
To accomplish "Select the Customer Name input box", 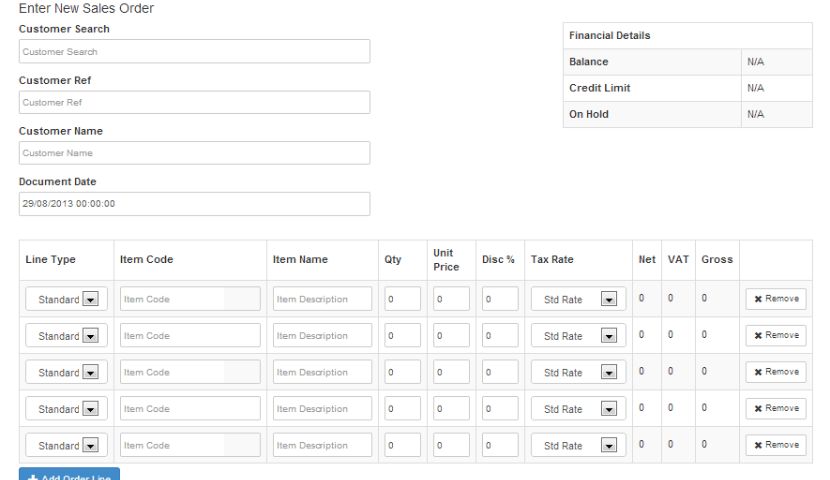I will tap(194, 153).
